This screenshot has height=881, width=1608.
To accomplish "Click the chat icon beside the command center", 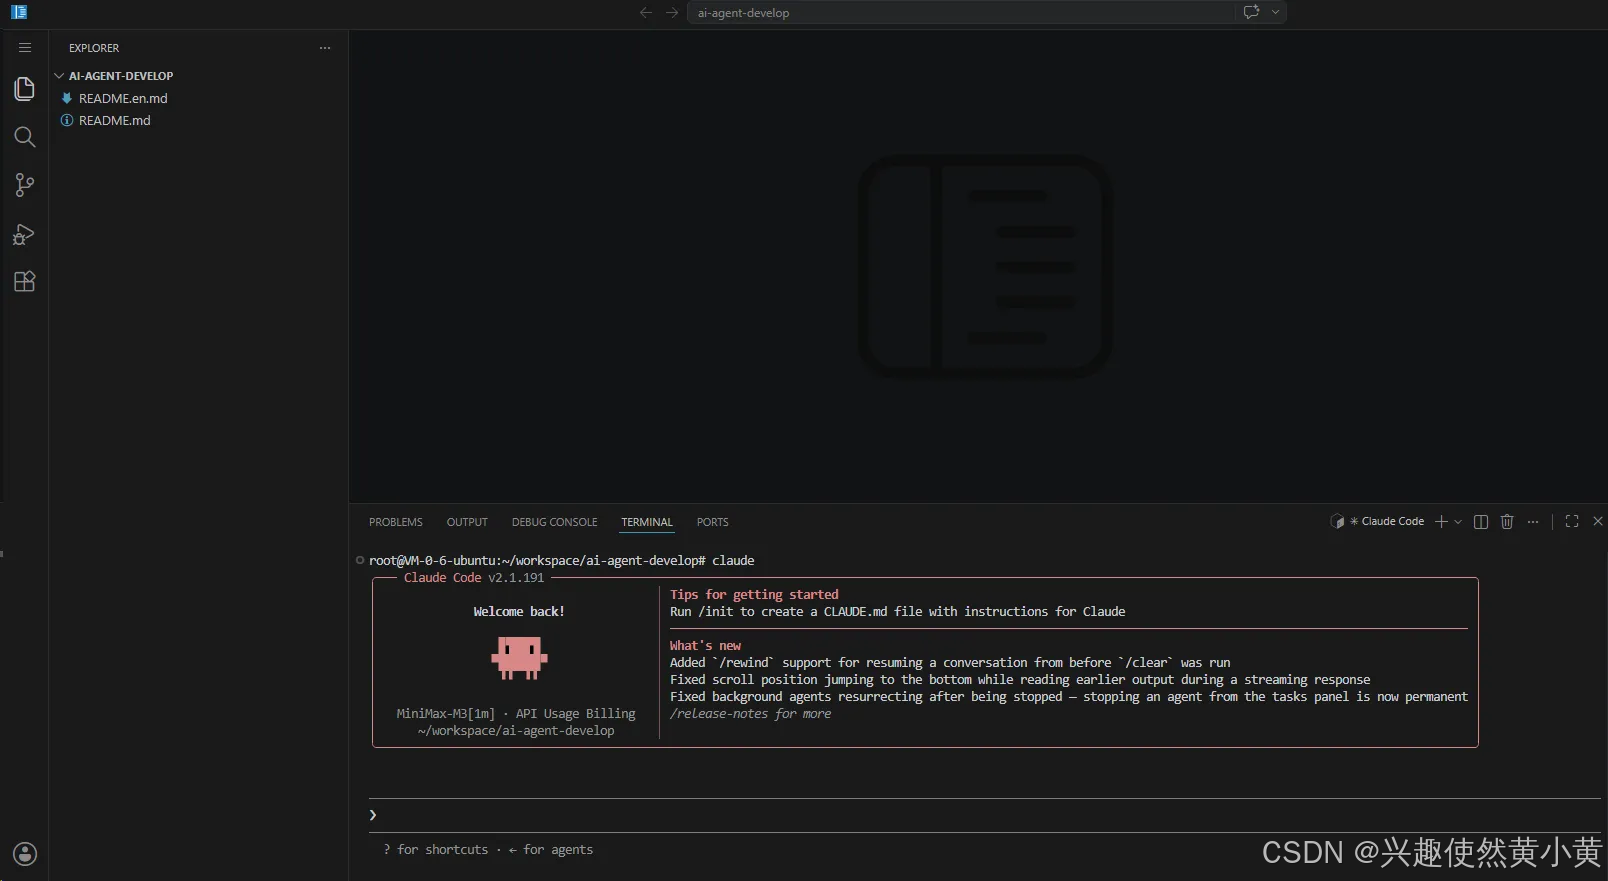I will tap(1251, 12).
